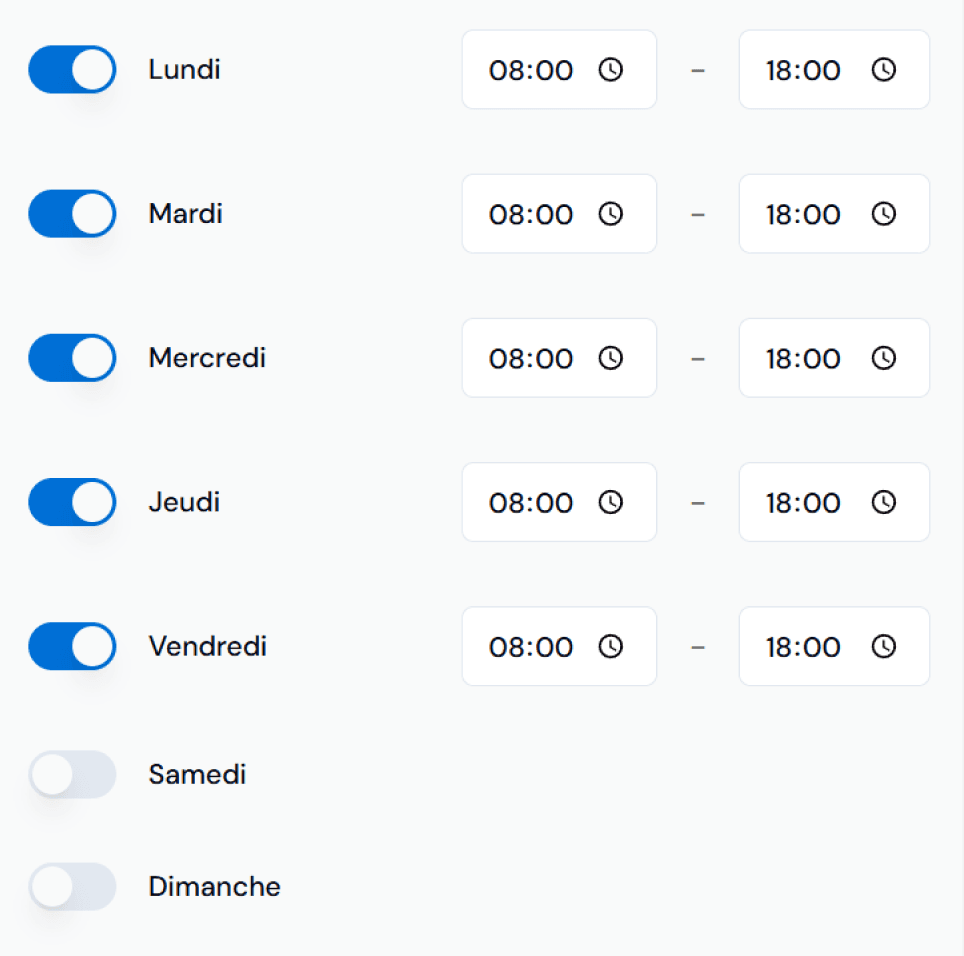
Task: Open Mardi end time clock picker
Action: coord(883,214)
